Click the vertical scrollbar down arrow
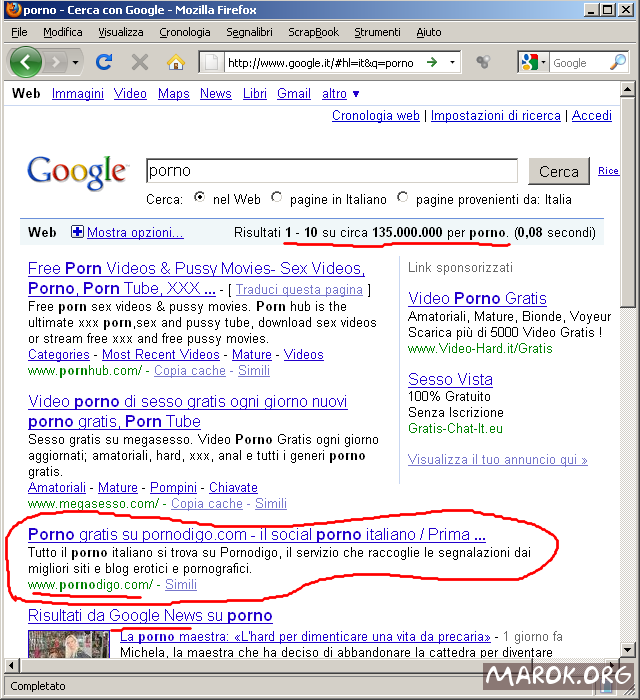Screen dimensions: 640x700 coord(628,650)
